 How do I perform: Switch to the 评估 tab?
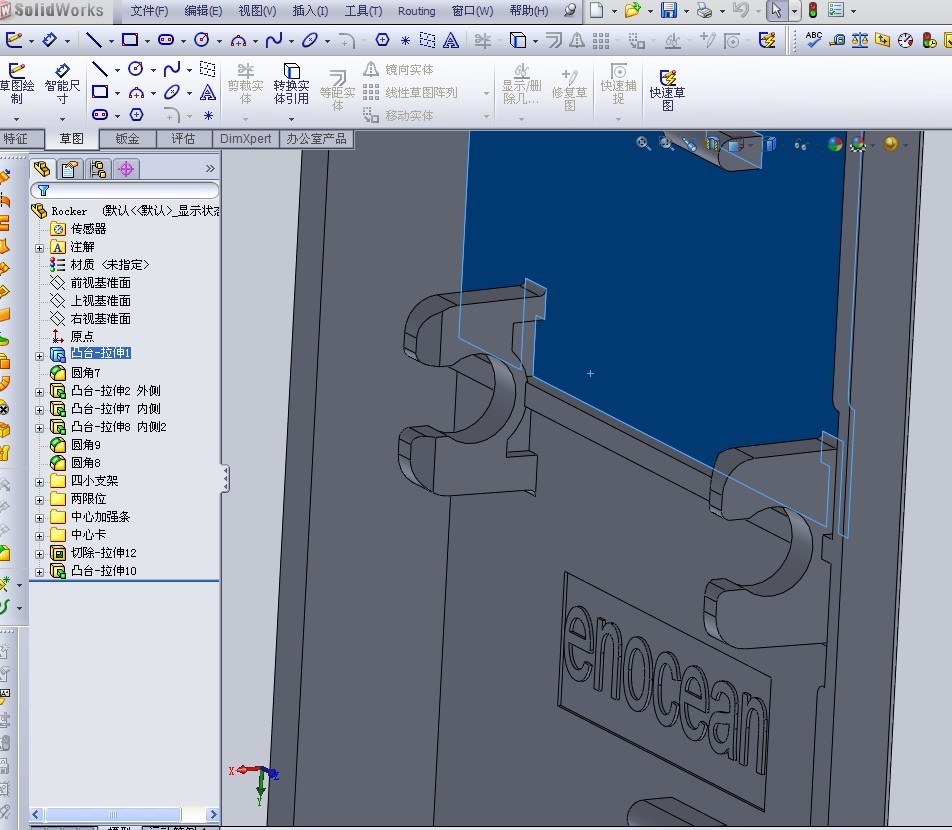[183, 139]
